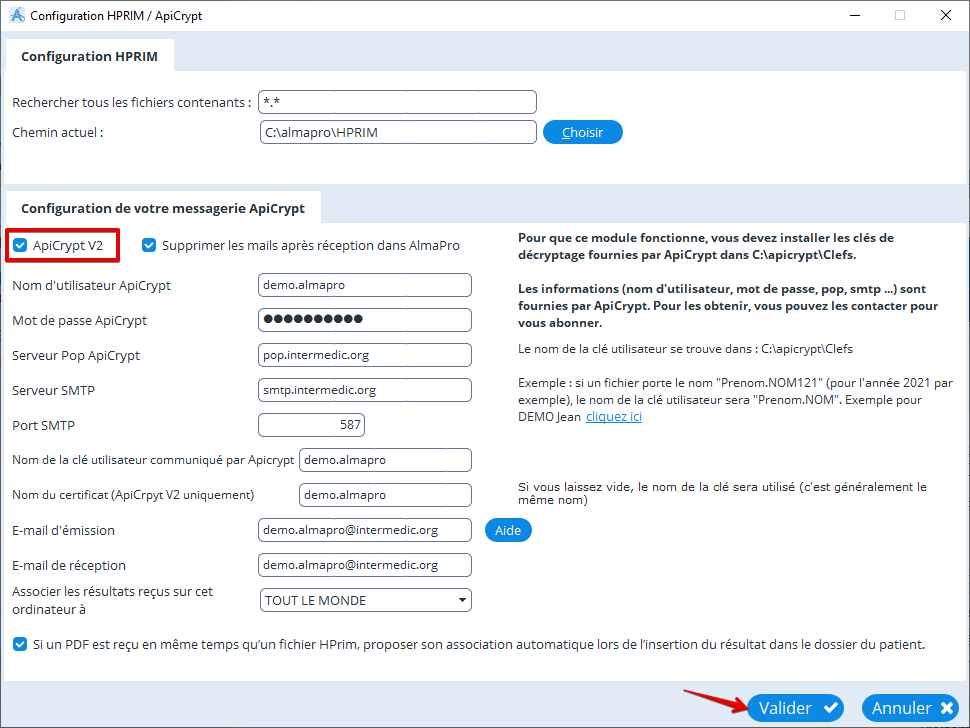The height and width of the screenshot is (728, 970).
Task: Click the Nom d'utilisateur ApiCrypt field
Action: [364, 285]
